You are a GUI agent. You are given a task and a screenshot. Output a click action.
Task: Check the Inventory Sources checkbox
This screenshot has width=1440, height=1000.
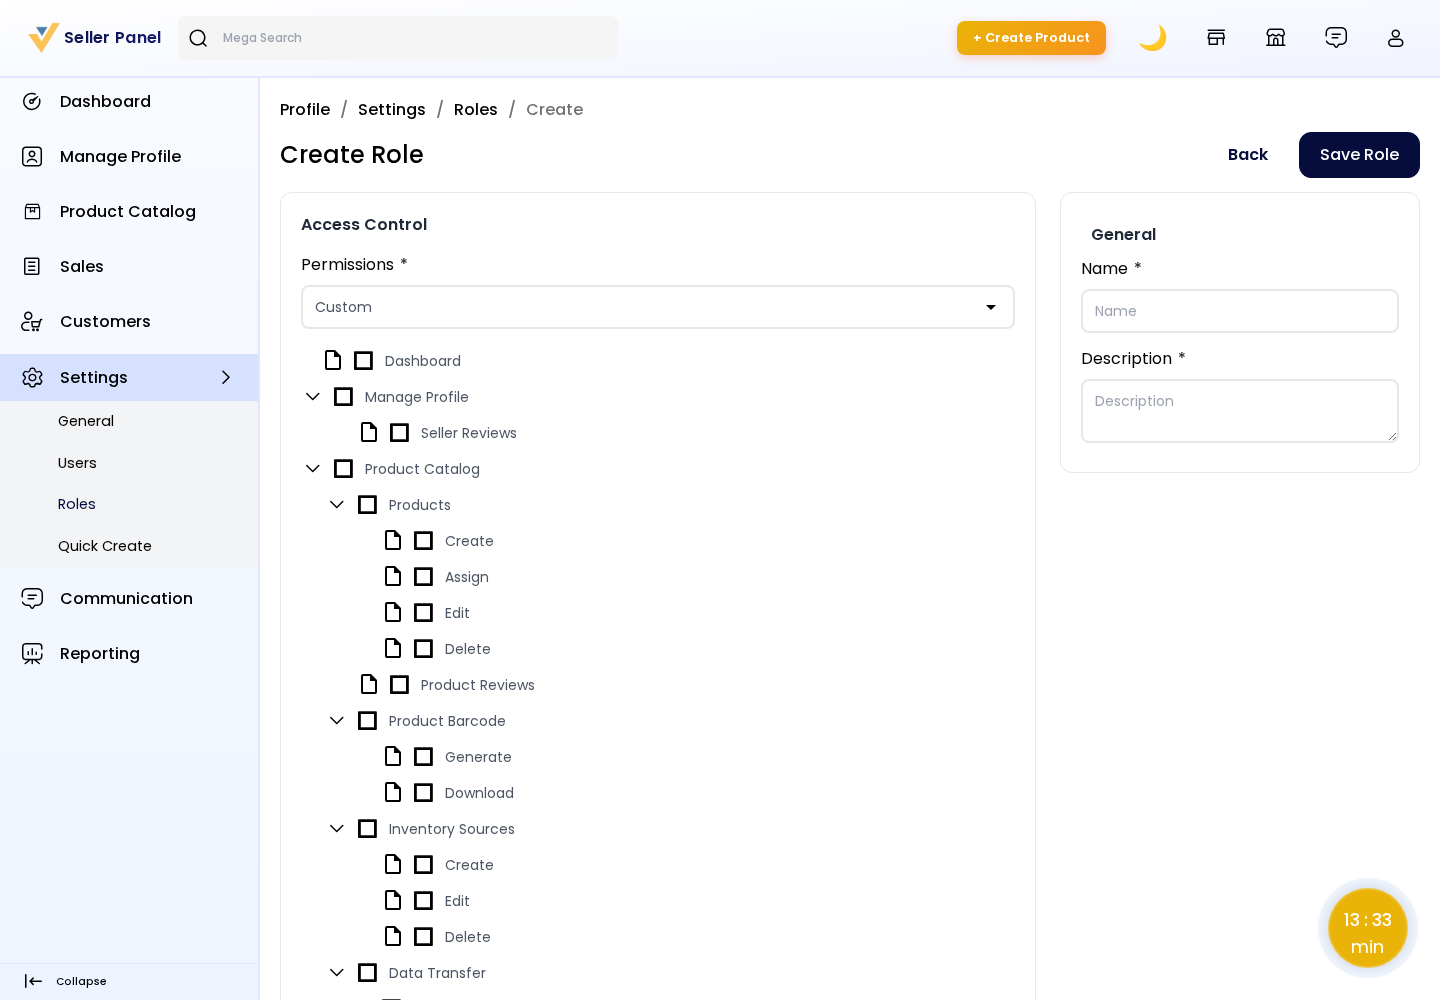368,828
